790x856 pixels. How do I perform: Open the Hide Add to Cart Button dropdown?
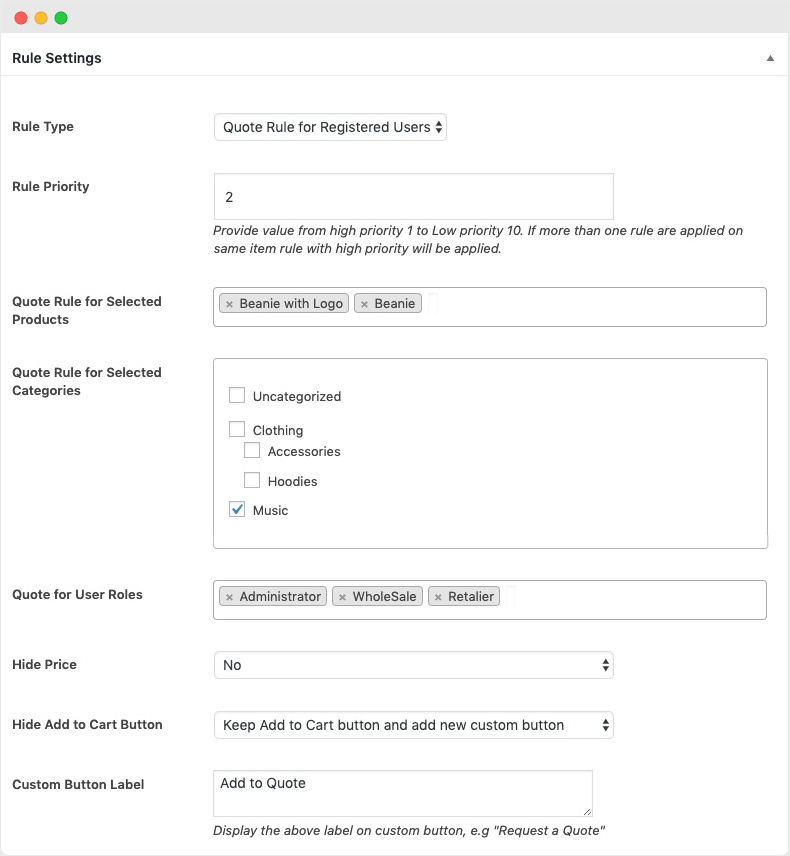pos(413,724)
